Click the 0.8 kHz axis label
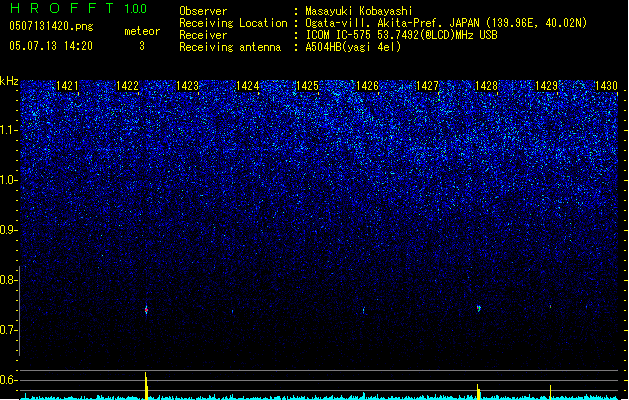The image size is (629, 400). click(x=8, y=280)
